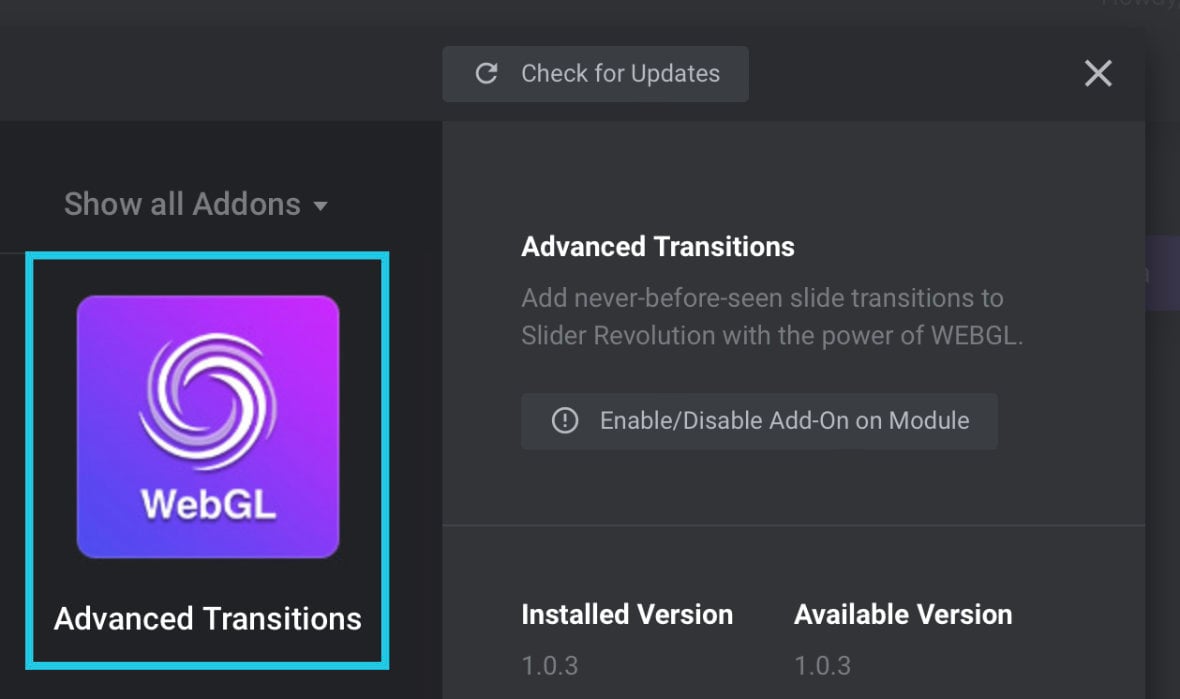The image size is (1180, 699).
Task: Click the exclamation circle info icon
Action: tap(564, 421)
